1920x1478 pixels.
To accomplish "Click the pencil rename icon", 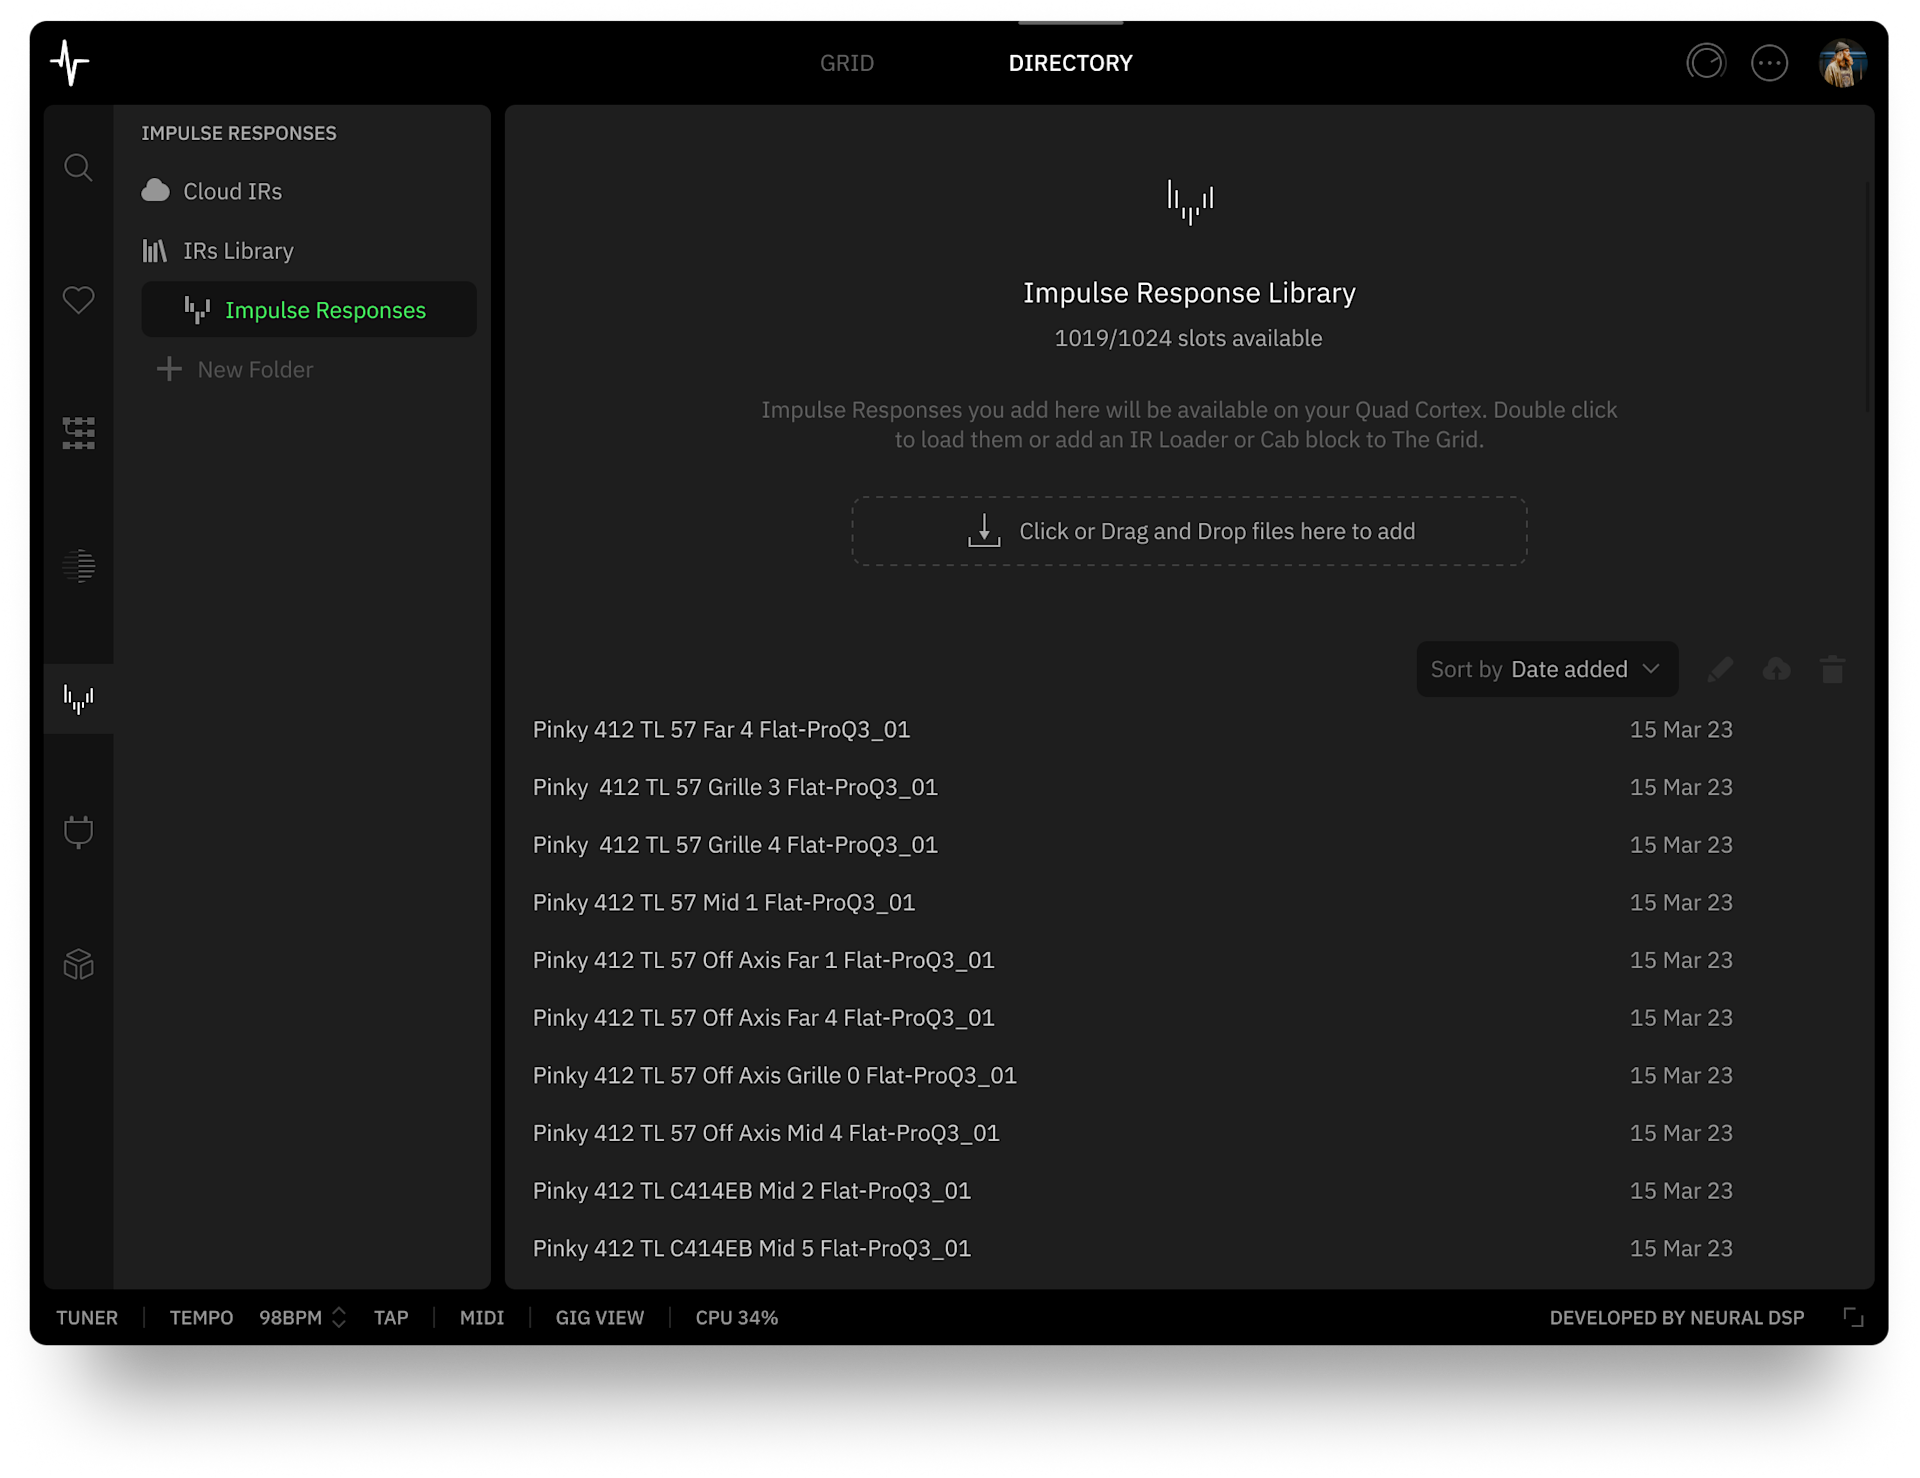I will (1720, 669).
